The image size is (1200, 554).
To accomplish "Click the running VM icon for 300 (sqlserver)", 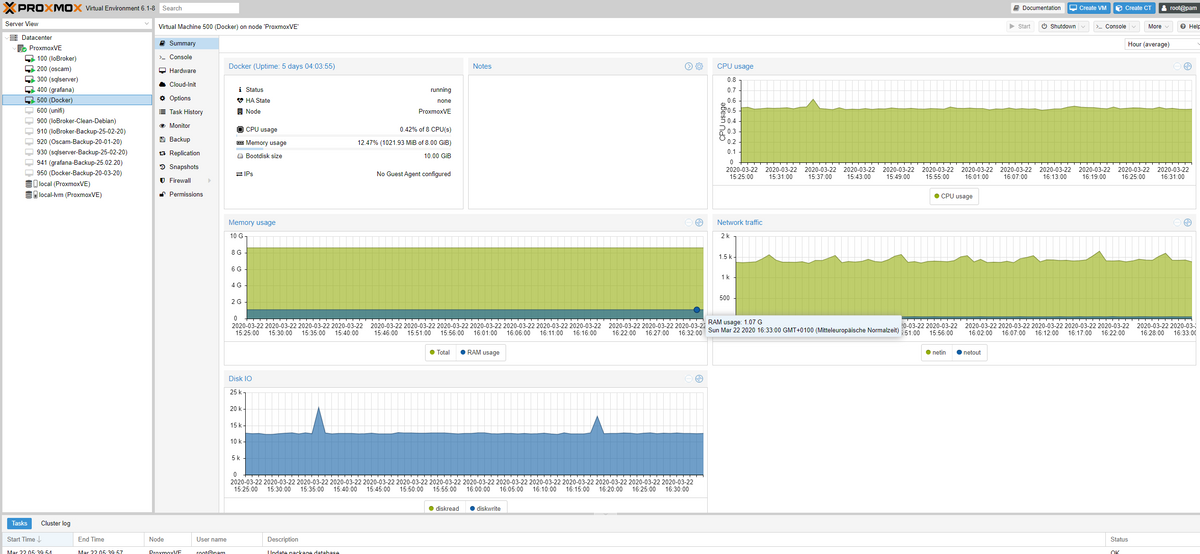I will point(29,79).
